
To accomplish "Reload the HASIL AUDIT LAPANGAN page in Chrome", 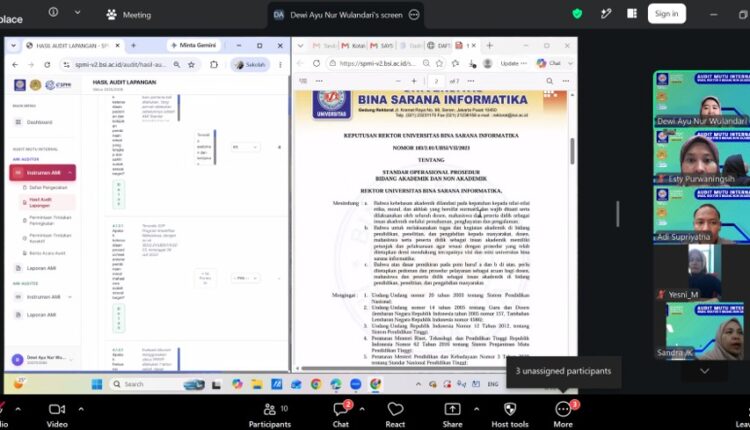I will click(47, 65).
